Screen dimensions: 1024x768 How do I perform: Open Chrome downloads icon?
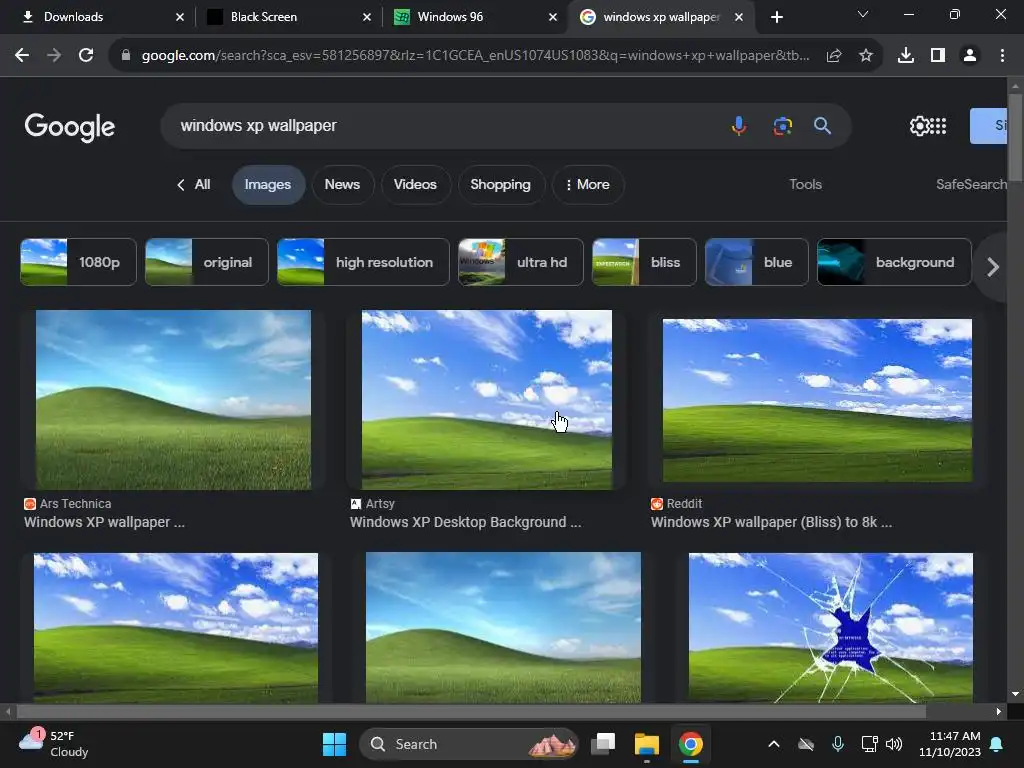click(906, 56)
